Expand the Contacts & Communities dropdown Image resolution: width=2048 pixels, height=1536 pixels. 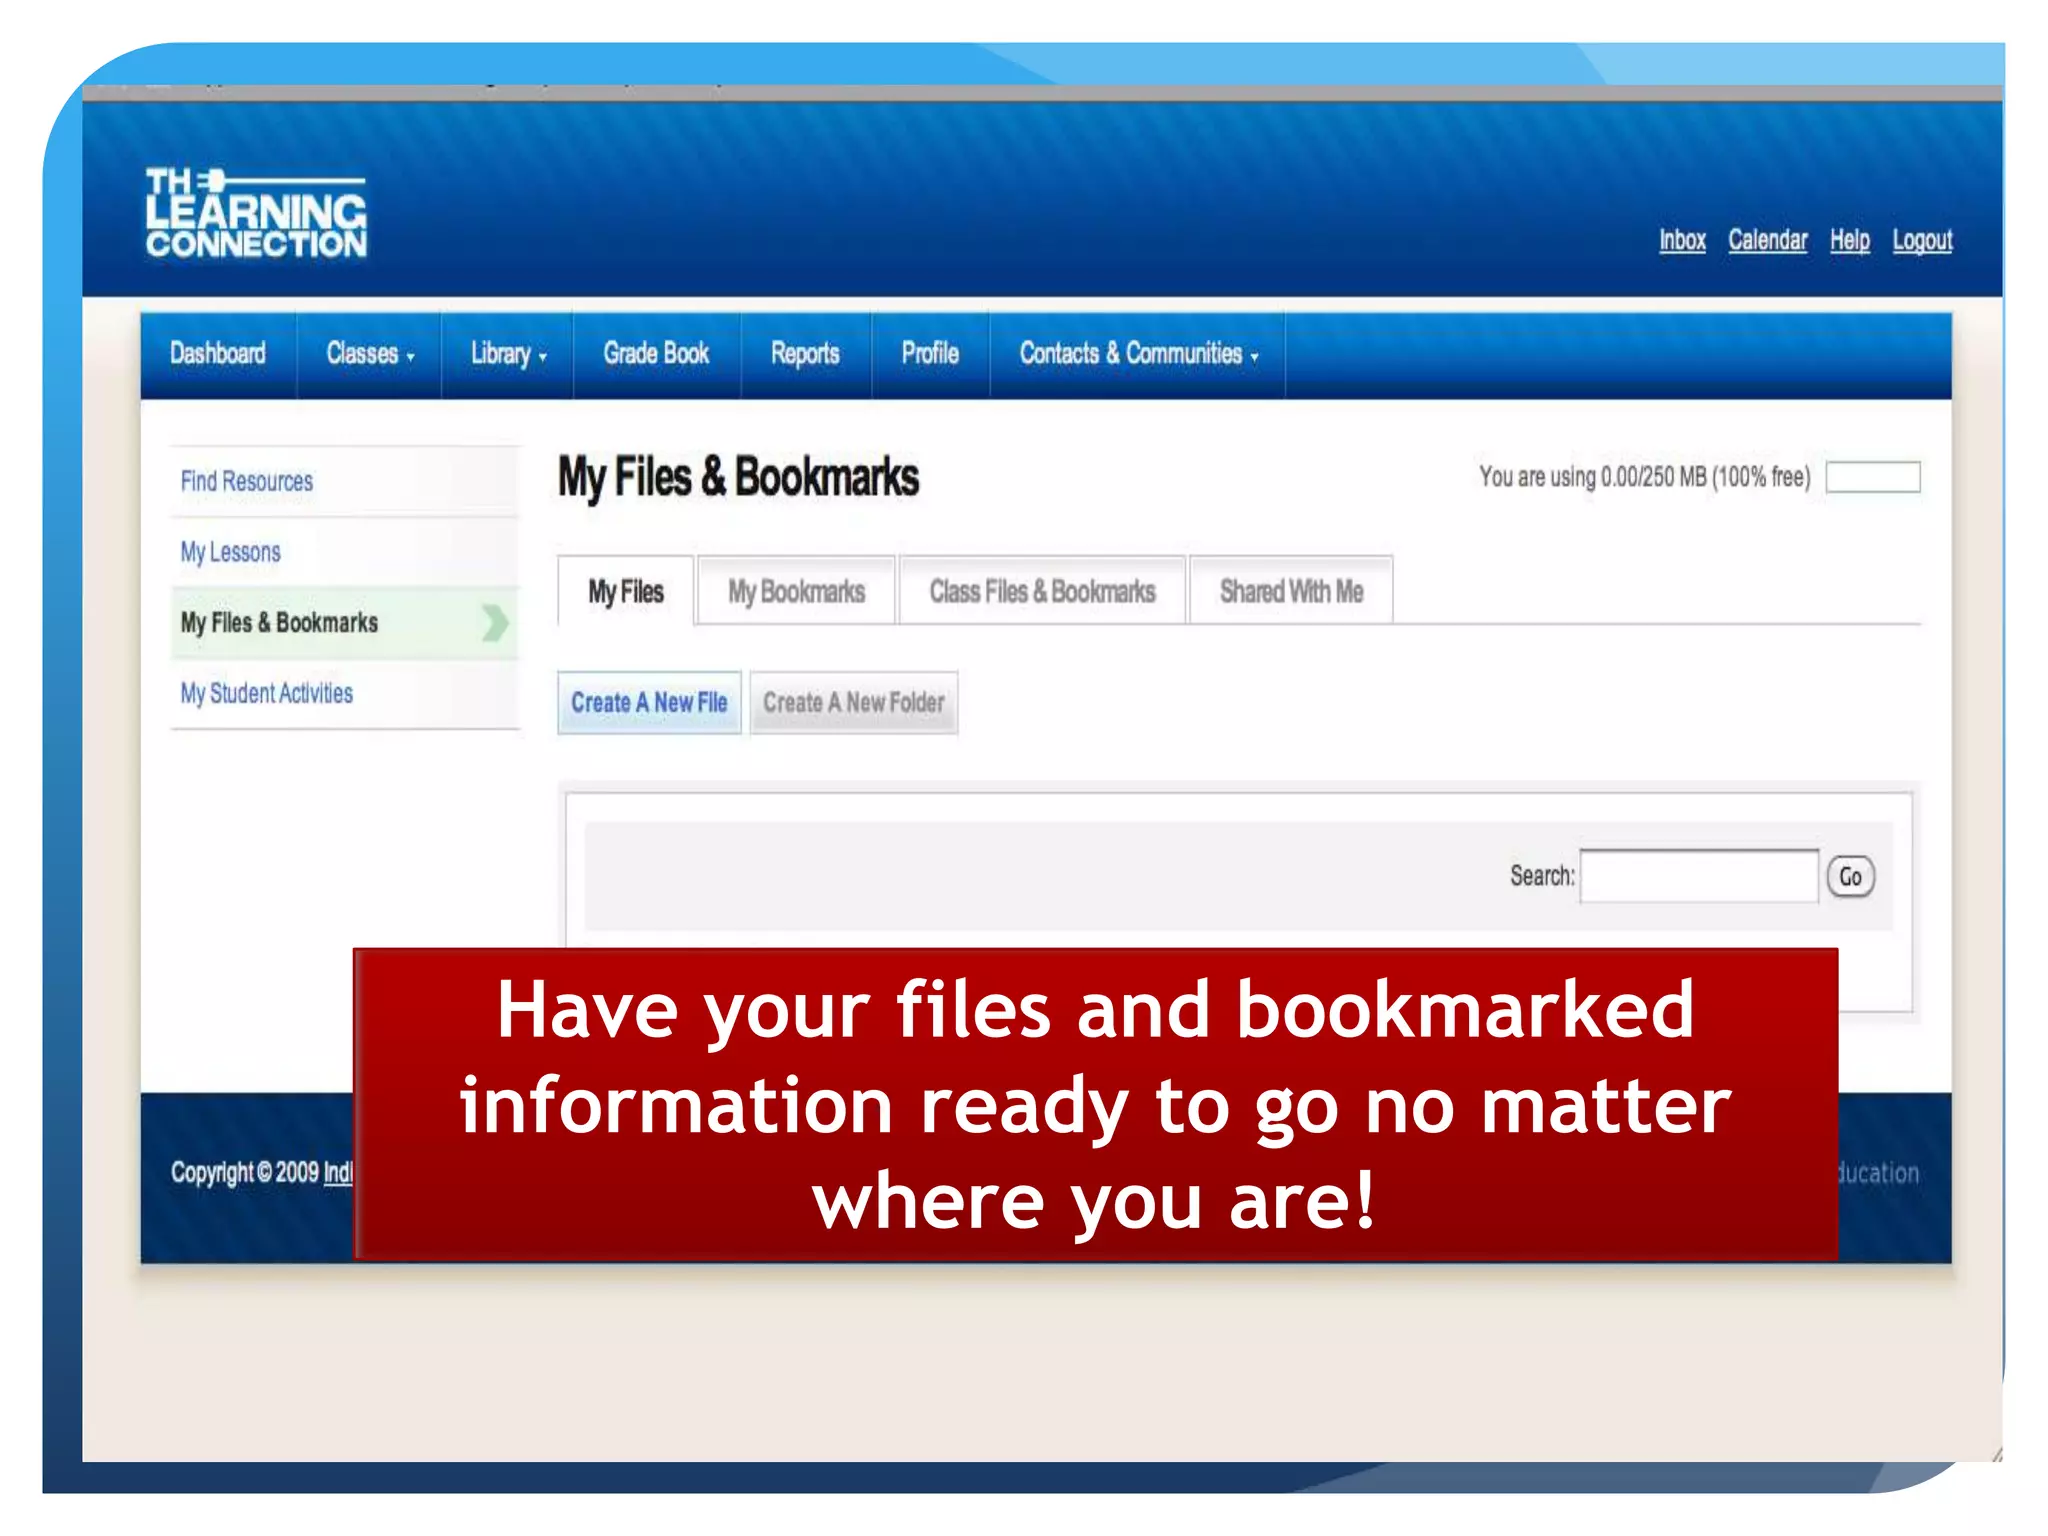[1138, 354]
